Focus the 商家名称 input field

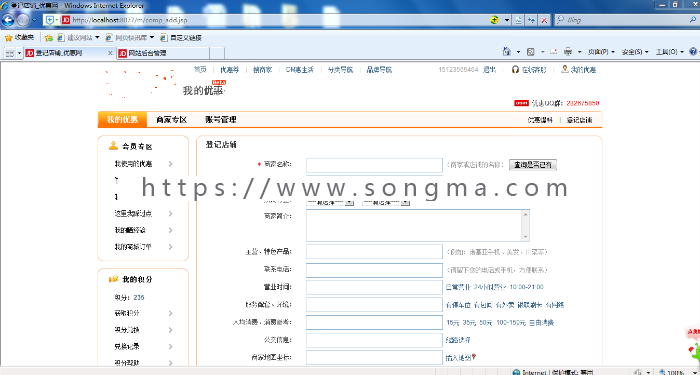point(374,165)
